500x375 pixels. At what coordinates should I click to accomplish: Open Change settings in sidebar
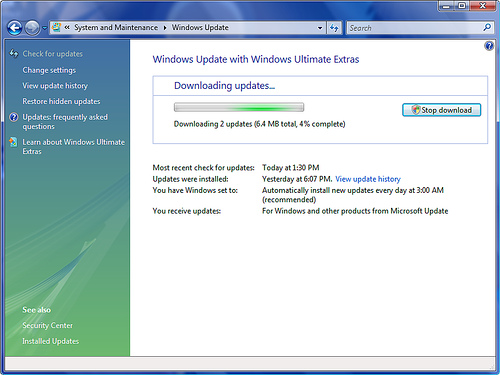[x=49, y=70]
